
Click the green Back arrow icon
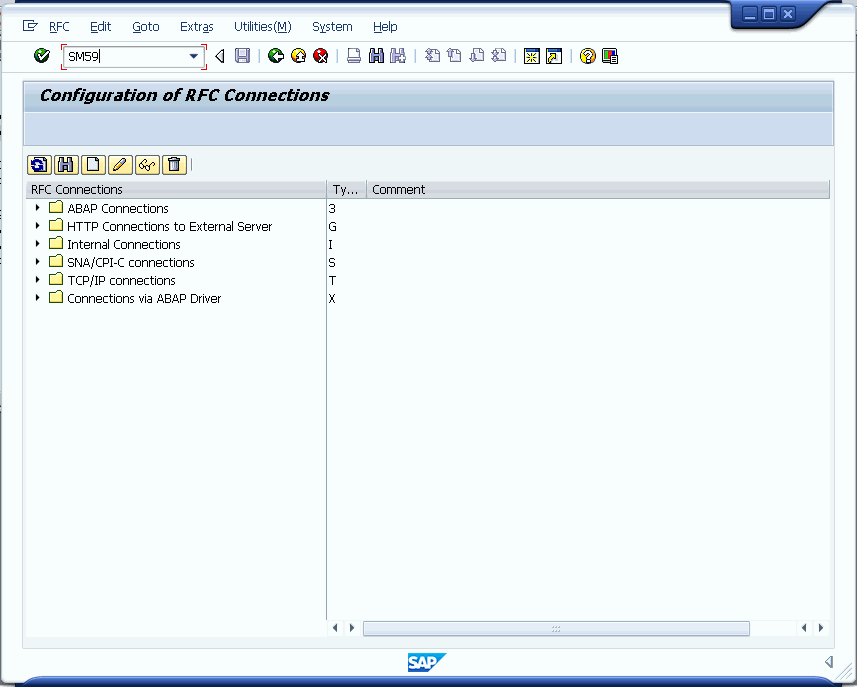pyautogui.click(x=275, y=56)
